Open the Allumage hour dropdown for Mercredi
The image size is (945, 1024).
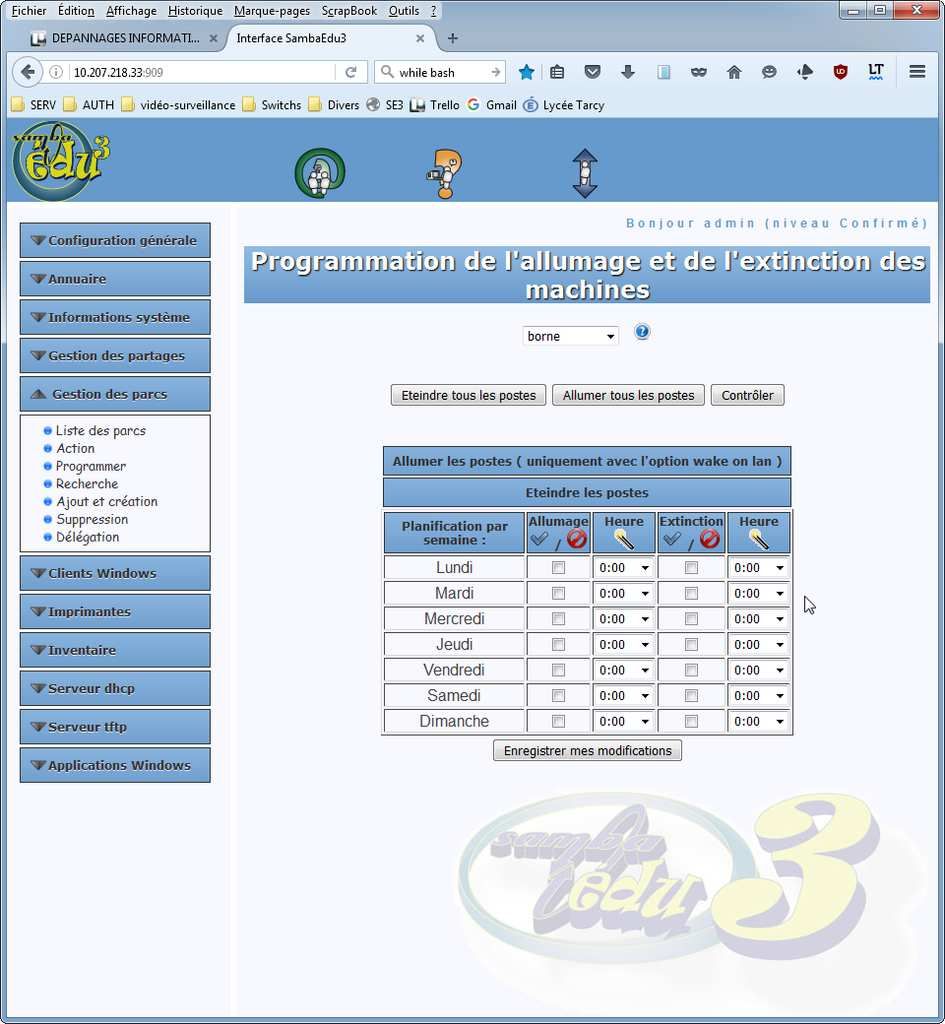624,618
